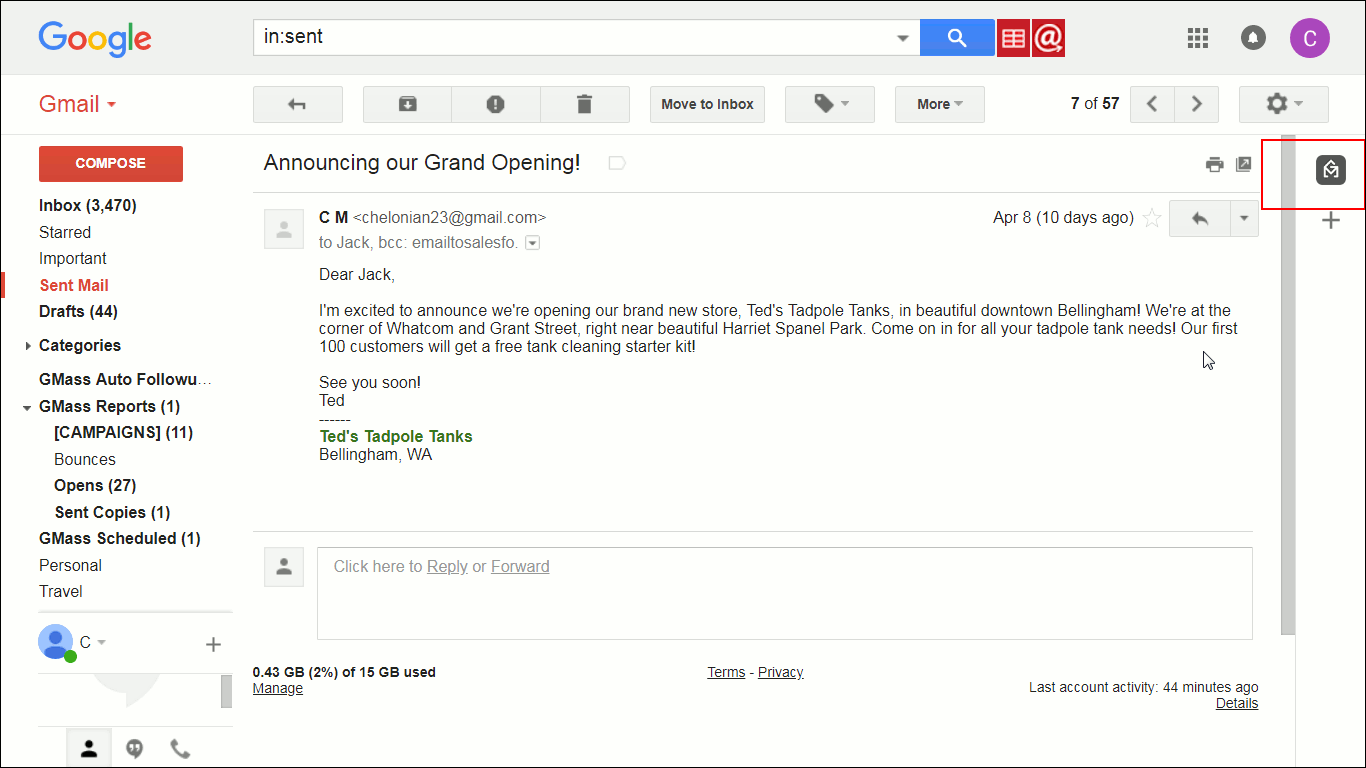Toggle the importance marker beside subject
This screenshot has width=1366, height=768.
tap(617, 163)
